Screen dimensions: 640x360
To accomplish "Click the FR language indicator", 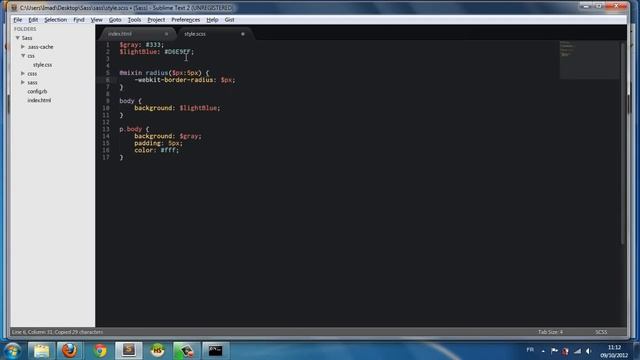I will tap(530, 350).
